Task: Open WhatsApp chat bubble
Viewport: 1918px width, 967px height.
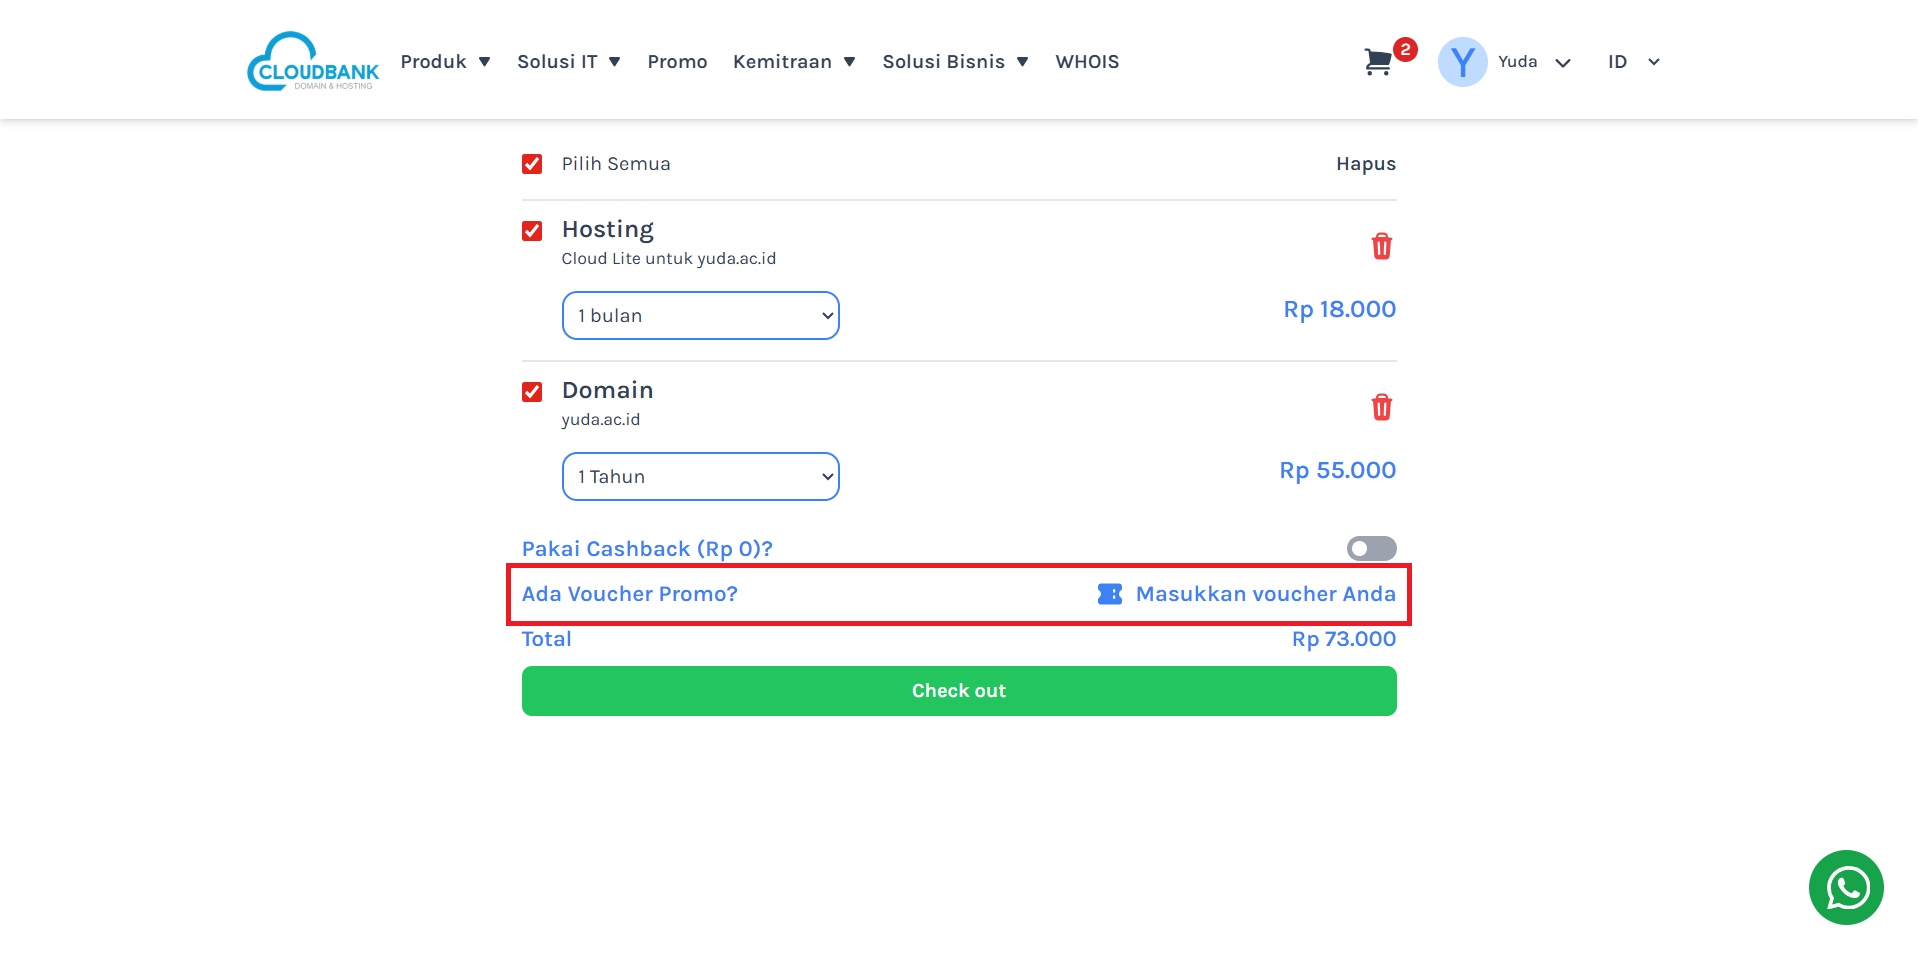Action: pos(1846,887)
